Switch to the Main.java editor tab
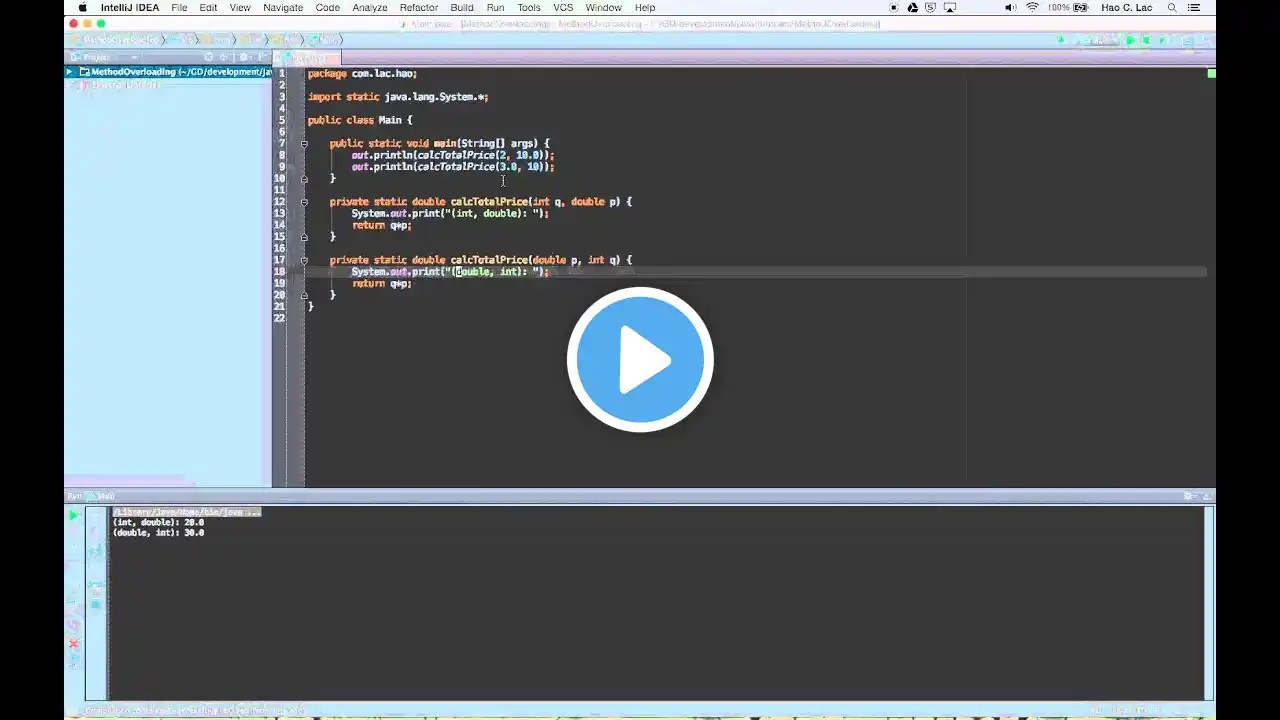Image resolution: width=1280 pixels, height=720 pixels. (307, 58)
